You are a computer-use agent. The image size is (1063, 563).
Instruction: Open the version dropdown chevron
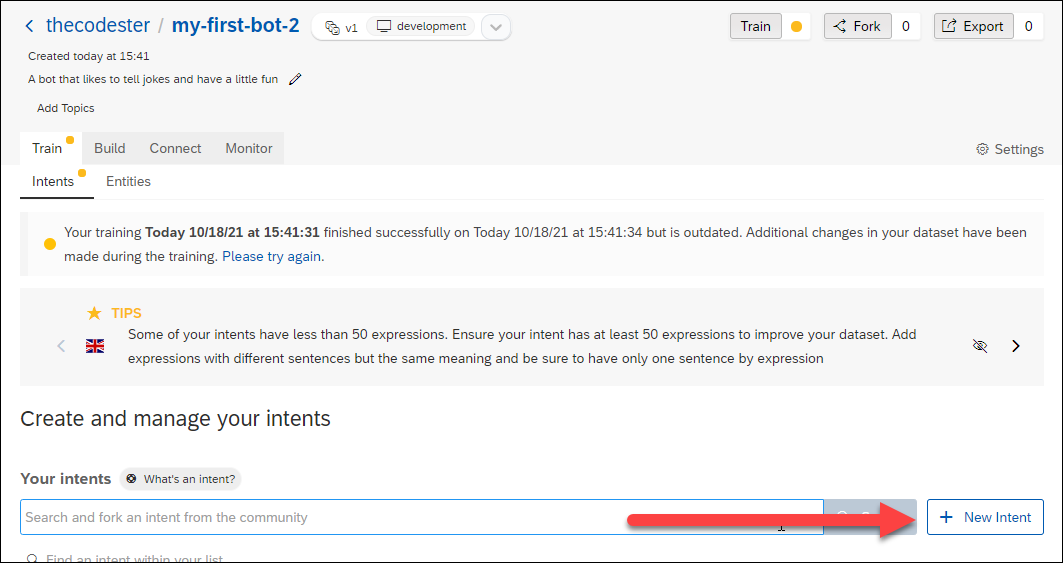click(x=496, y=28)
